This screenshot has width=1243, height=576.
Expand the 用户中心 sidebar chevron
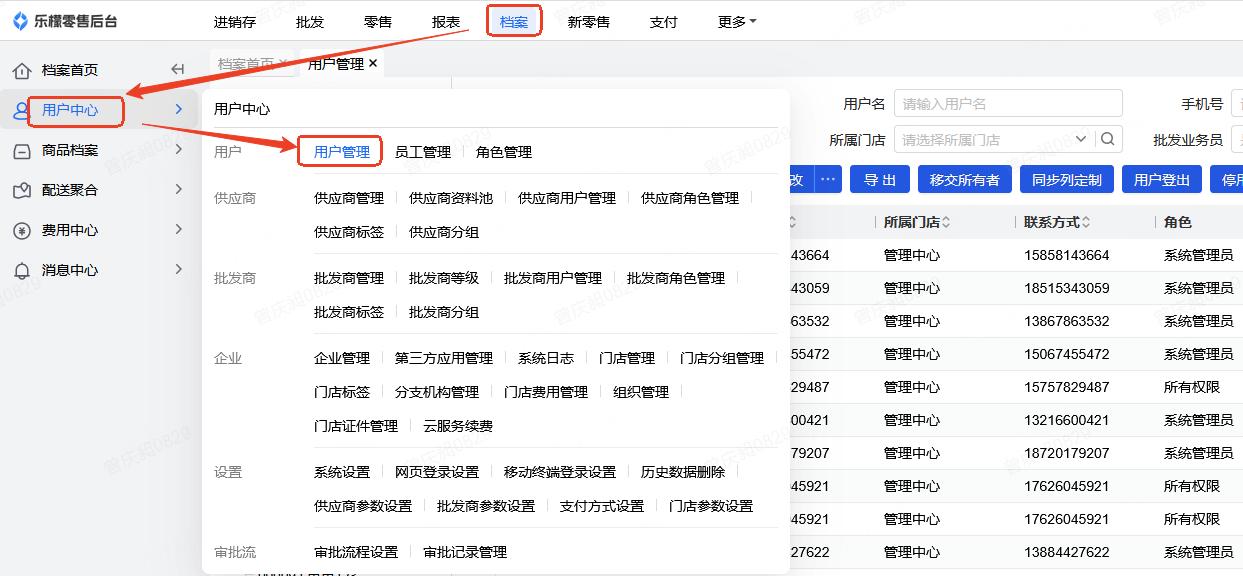click(x=178, y=109)
